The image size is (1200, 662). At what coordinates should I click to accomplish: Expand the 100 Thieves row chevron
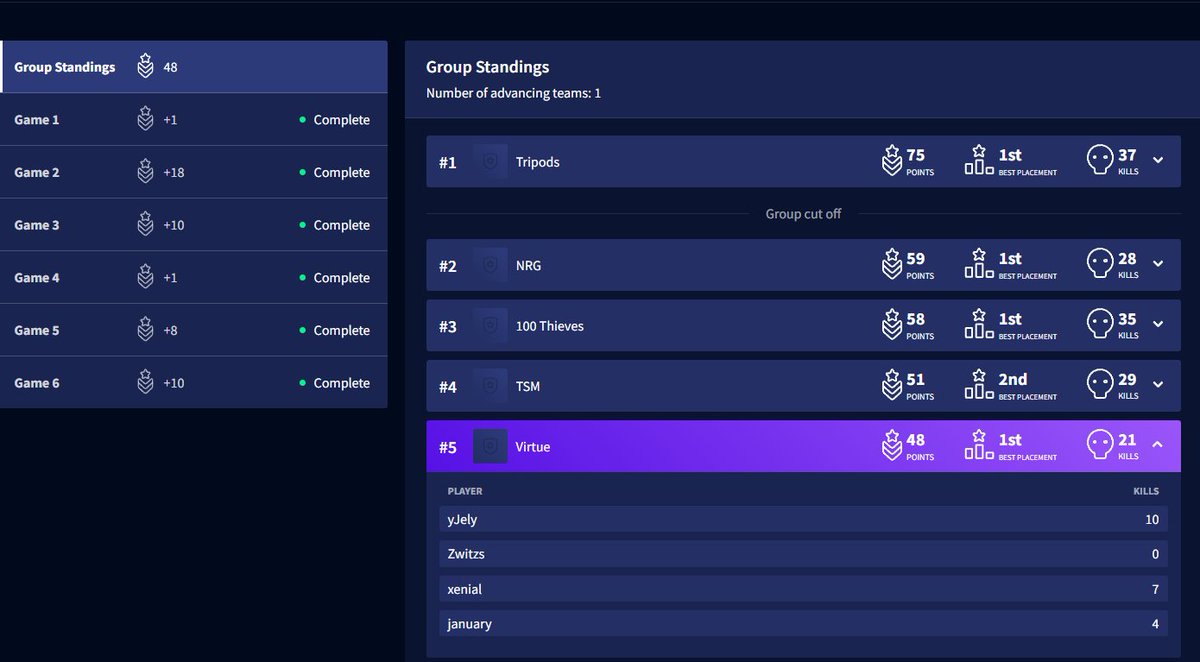(1158, 325)
